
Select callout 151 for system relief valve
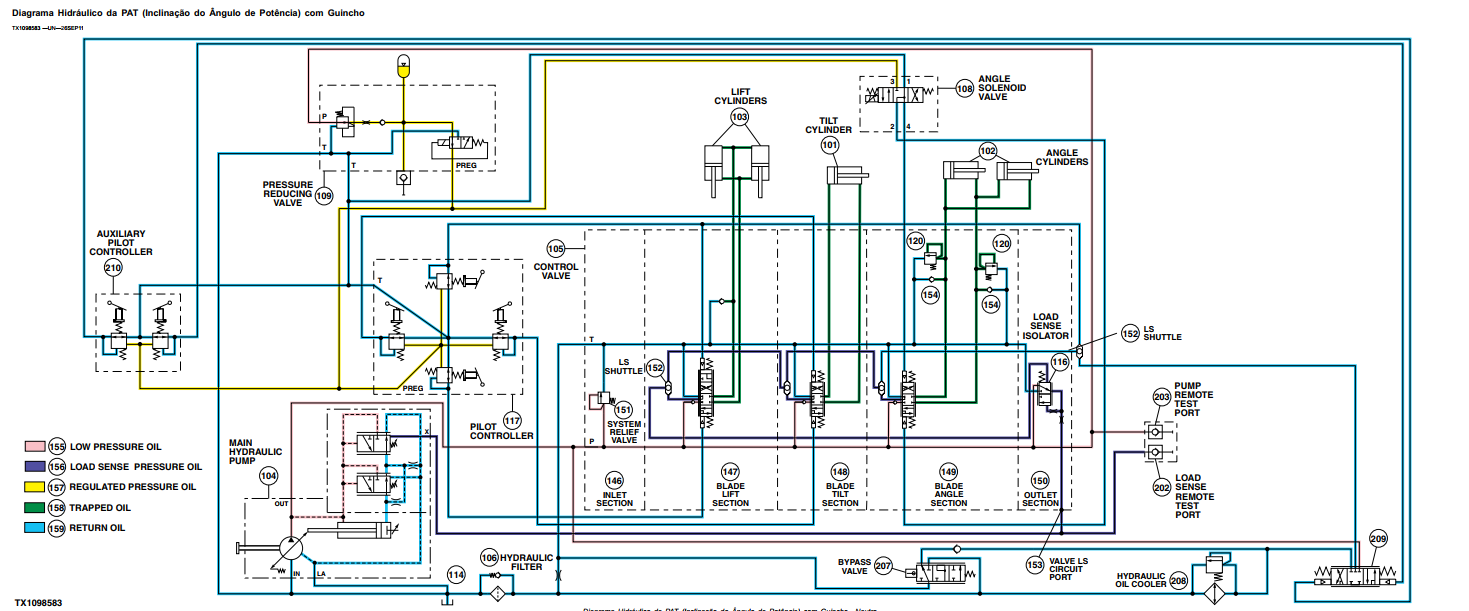pyautogui.click(x=623, y=409)
